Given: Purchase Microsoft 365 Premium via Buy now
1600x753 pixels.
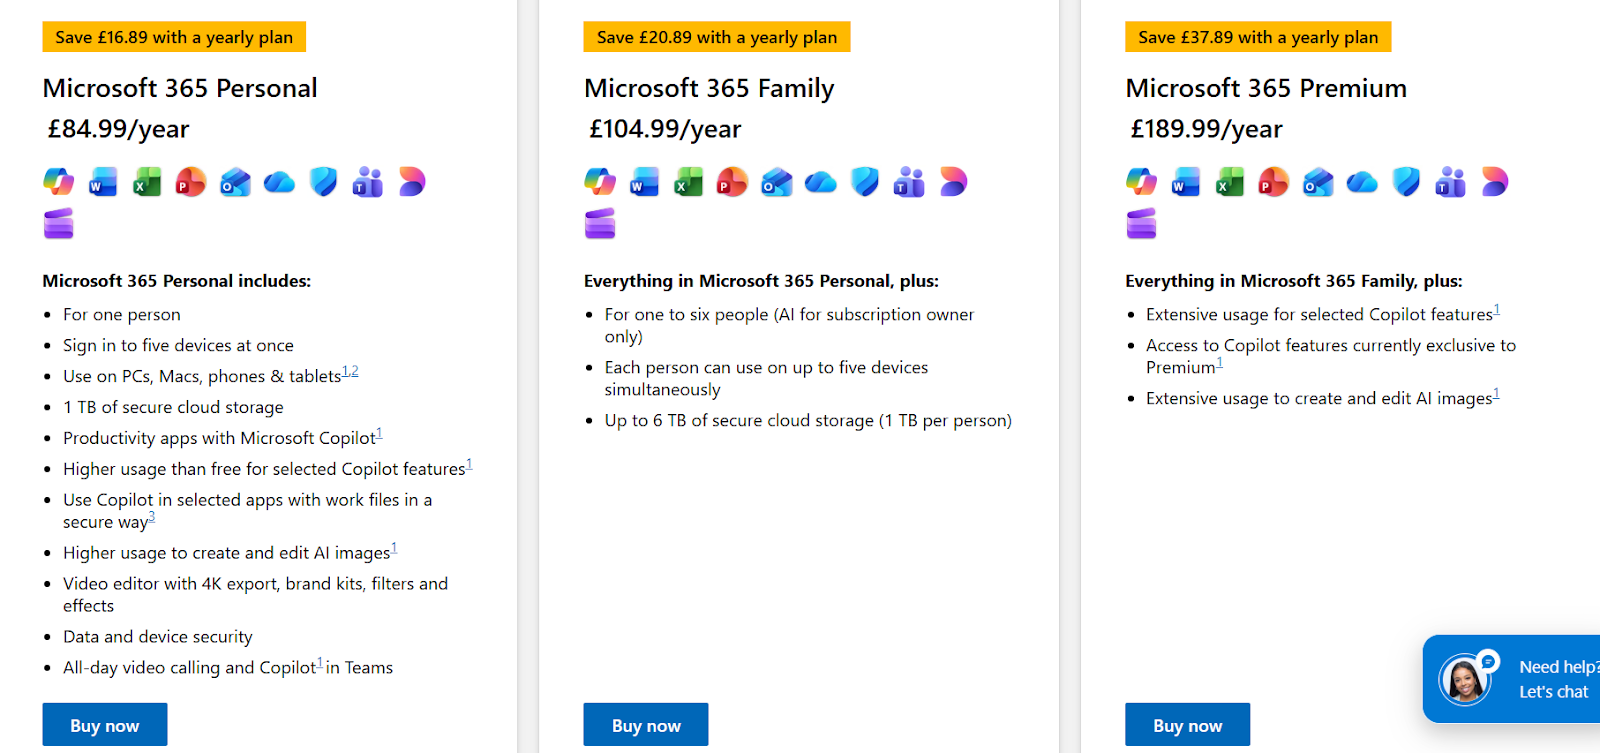Looking at the screenshot, I should [1187, 725].
